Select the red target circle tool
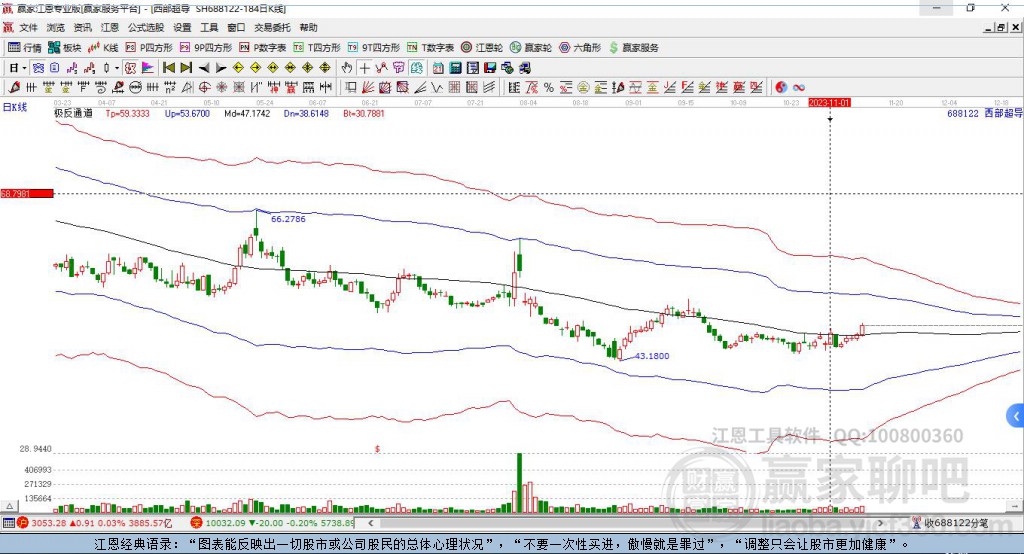Image resolution: width=1024 pixels, height=554 pixels. [204, 88]
